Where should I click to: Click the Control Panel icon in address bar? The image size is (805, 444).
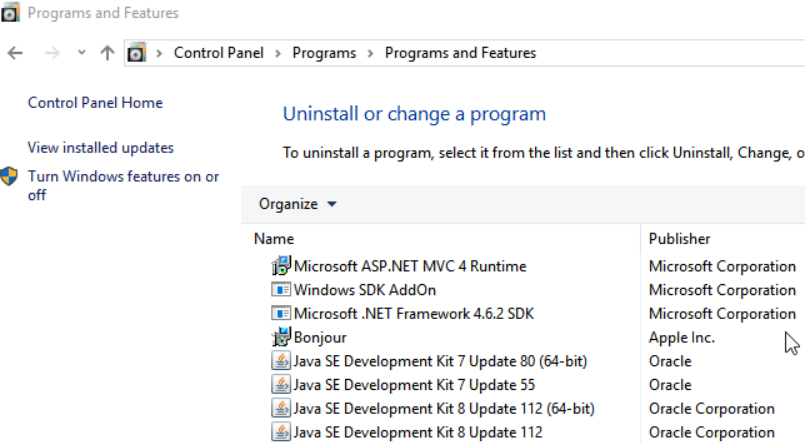tap(137, 53)
